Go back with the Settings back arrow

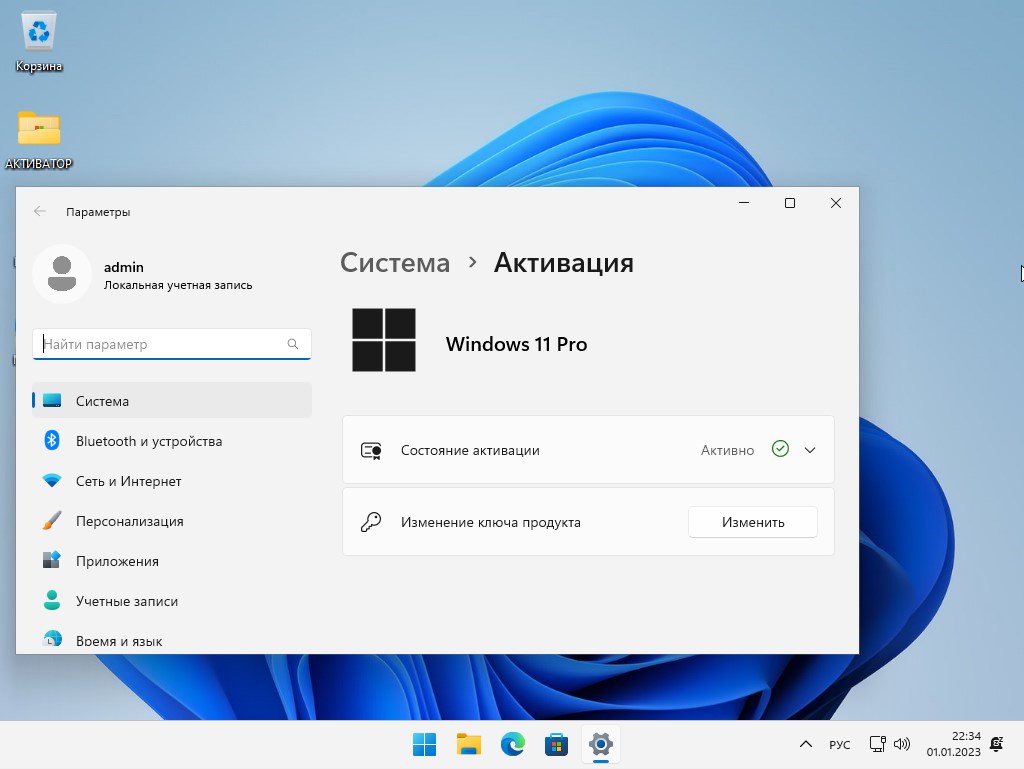40,212
